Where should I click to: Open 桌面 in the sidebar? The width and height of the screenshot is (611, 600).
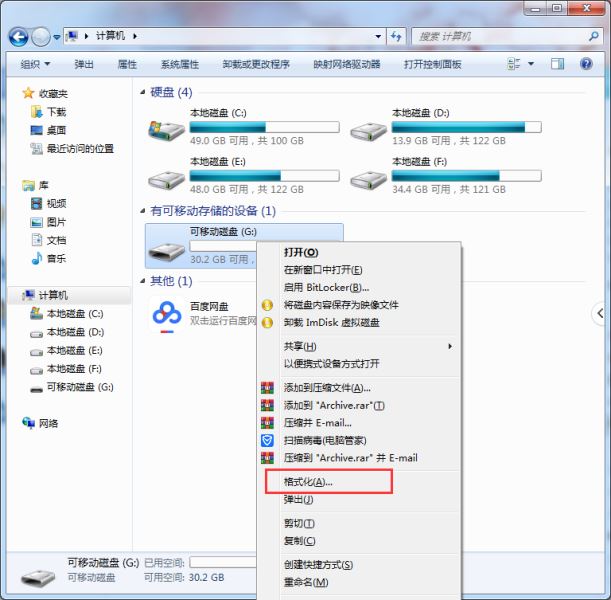pos(49,130)
